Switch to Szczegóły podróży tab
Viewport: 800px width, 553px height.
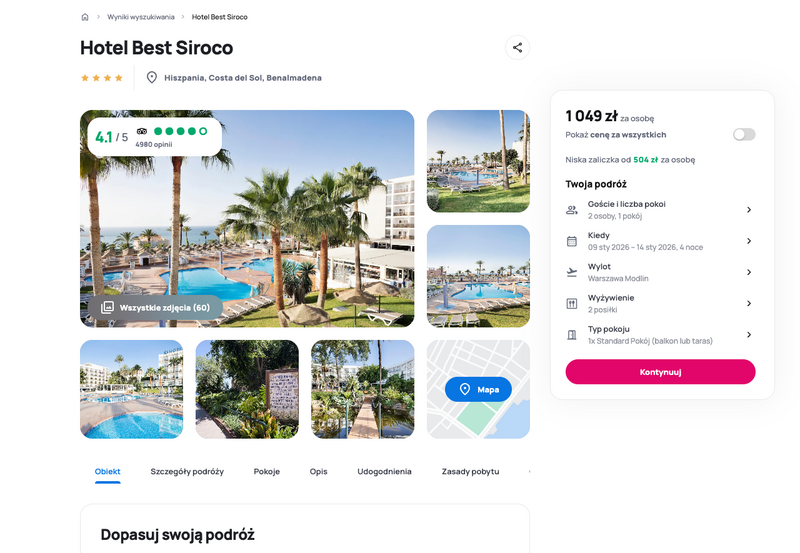click(187, 471)
